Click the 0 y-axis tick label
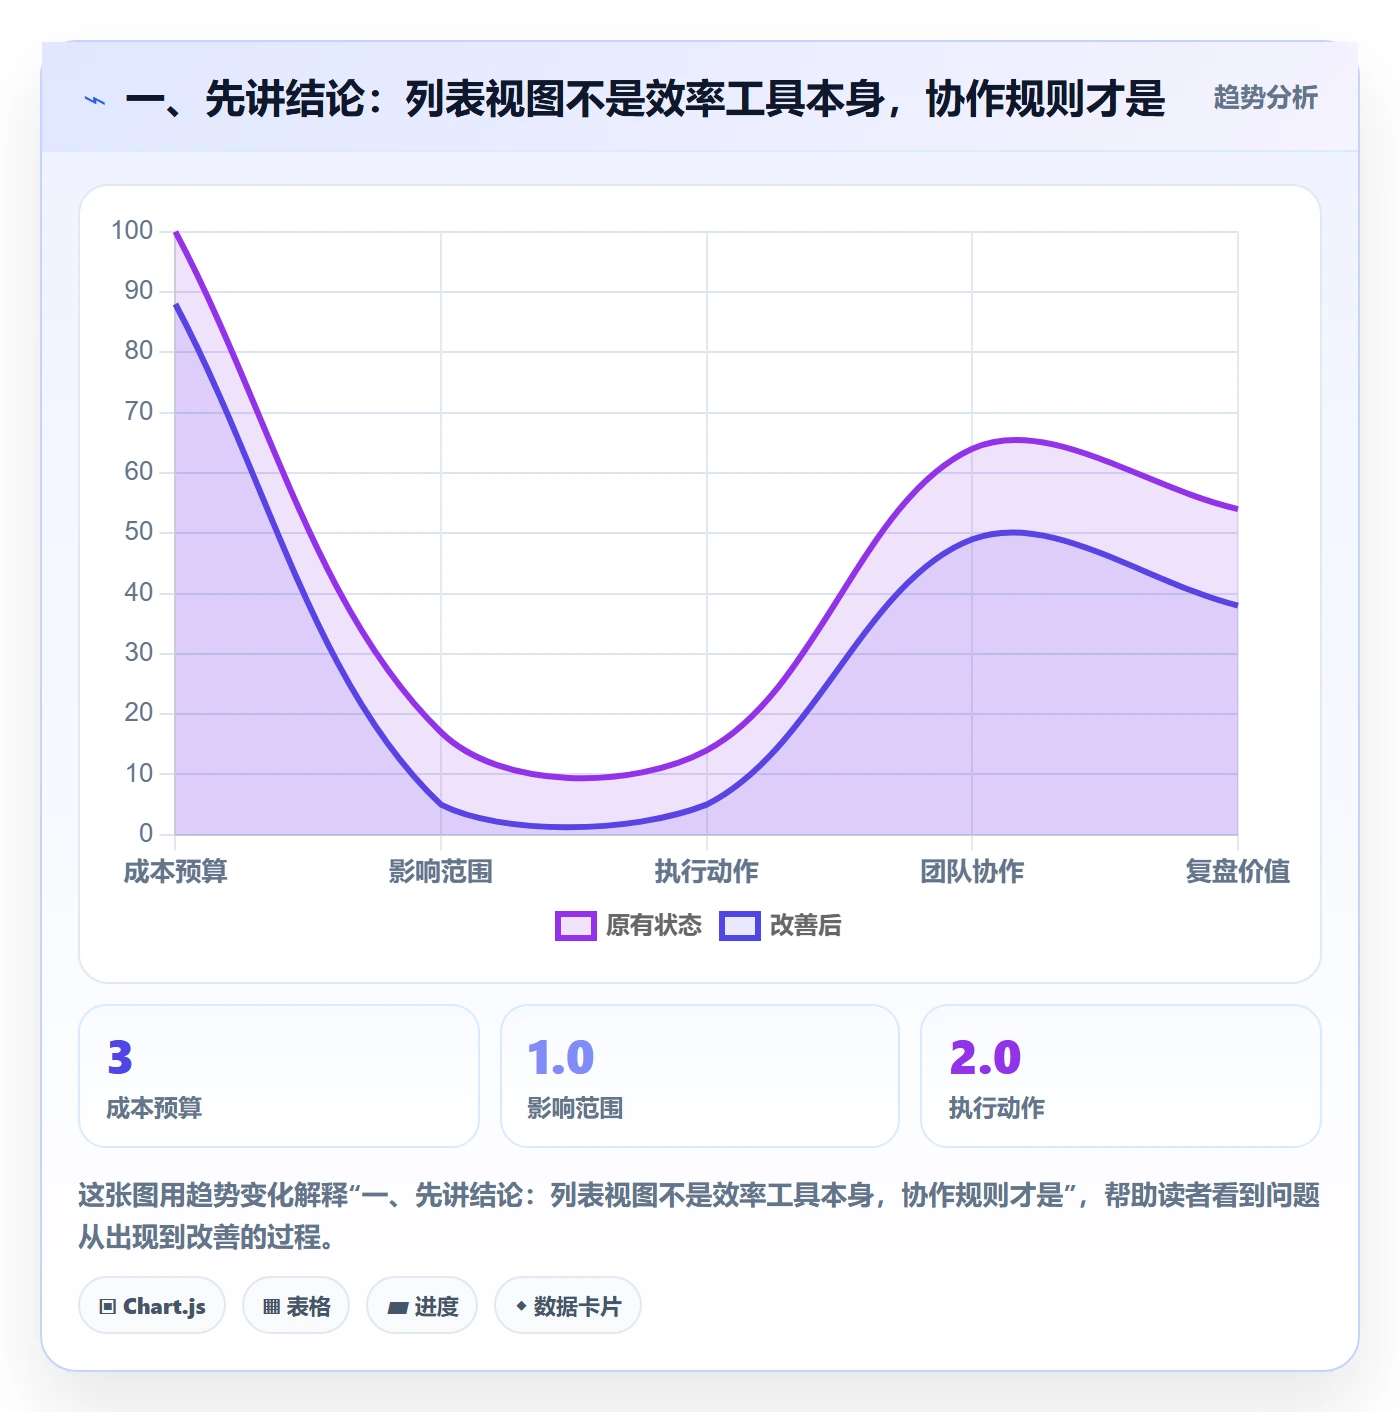The width and height of the screenshot is (1400, 1412). [146, 833]
